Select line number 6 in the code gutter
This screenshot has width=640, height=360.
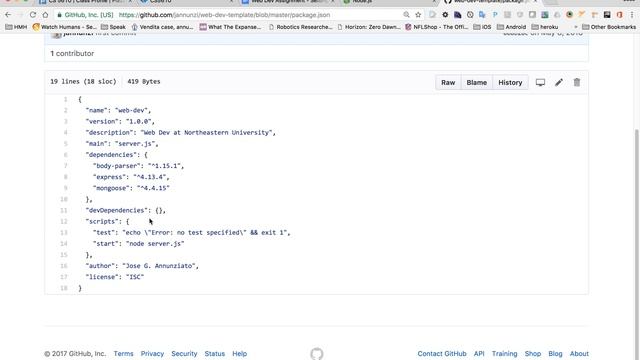tap(65, 155)
